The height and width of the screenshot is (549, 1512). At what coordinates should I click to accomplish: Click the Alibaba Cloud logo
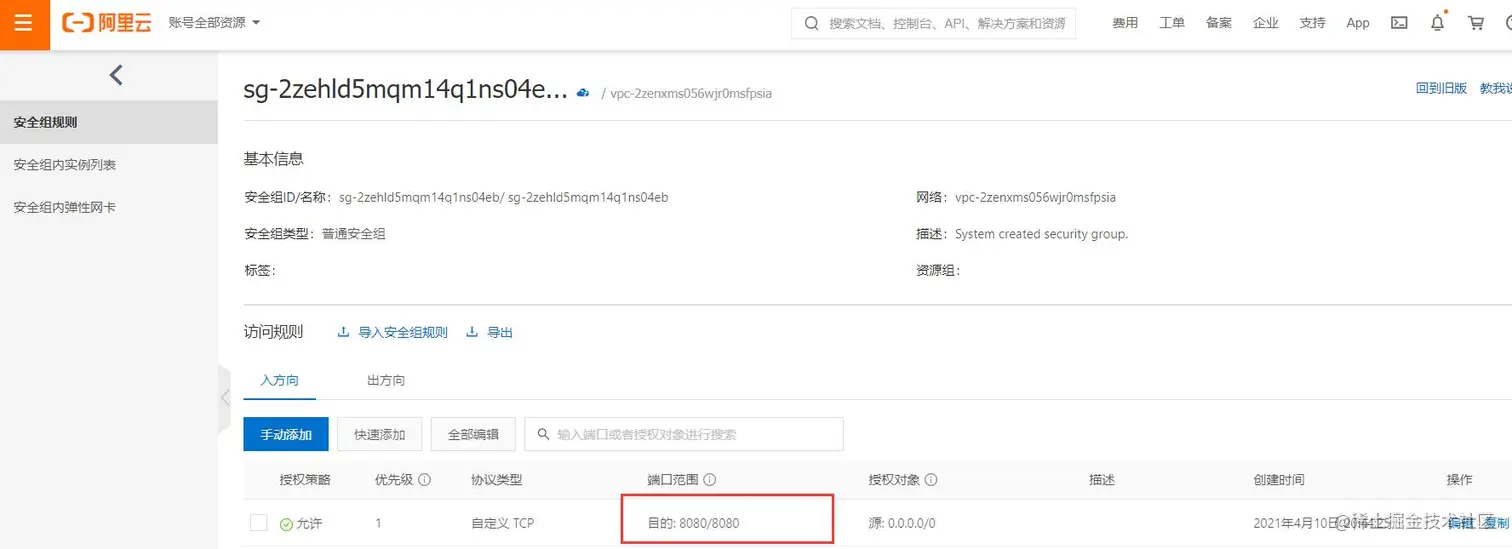(x=107, y=23)
